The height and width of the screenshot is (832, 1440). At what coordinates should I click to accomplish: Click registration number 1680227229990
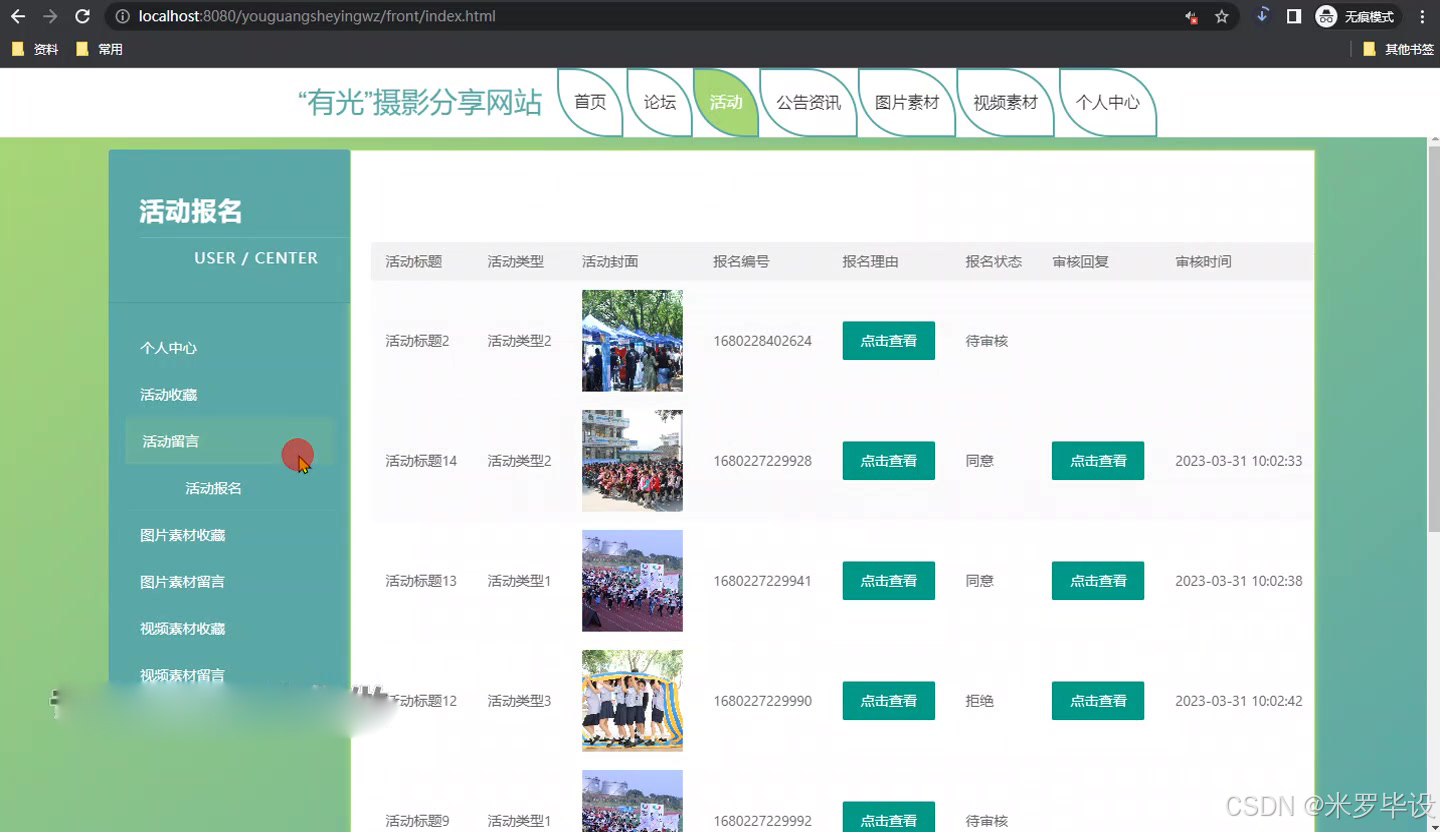(762, 701)
